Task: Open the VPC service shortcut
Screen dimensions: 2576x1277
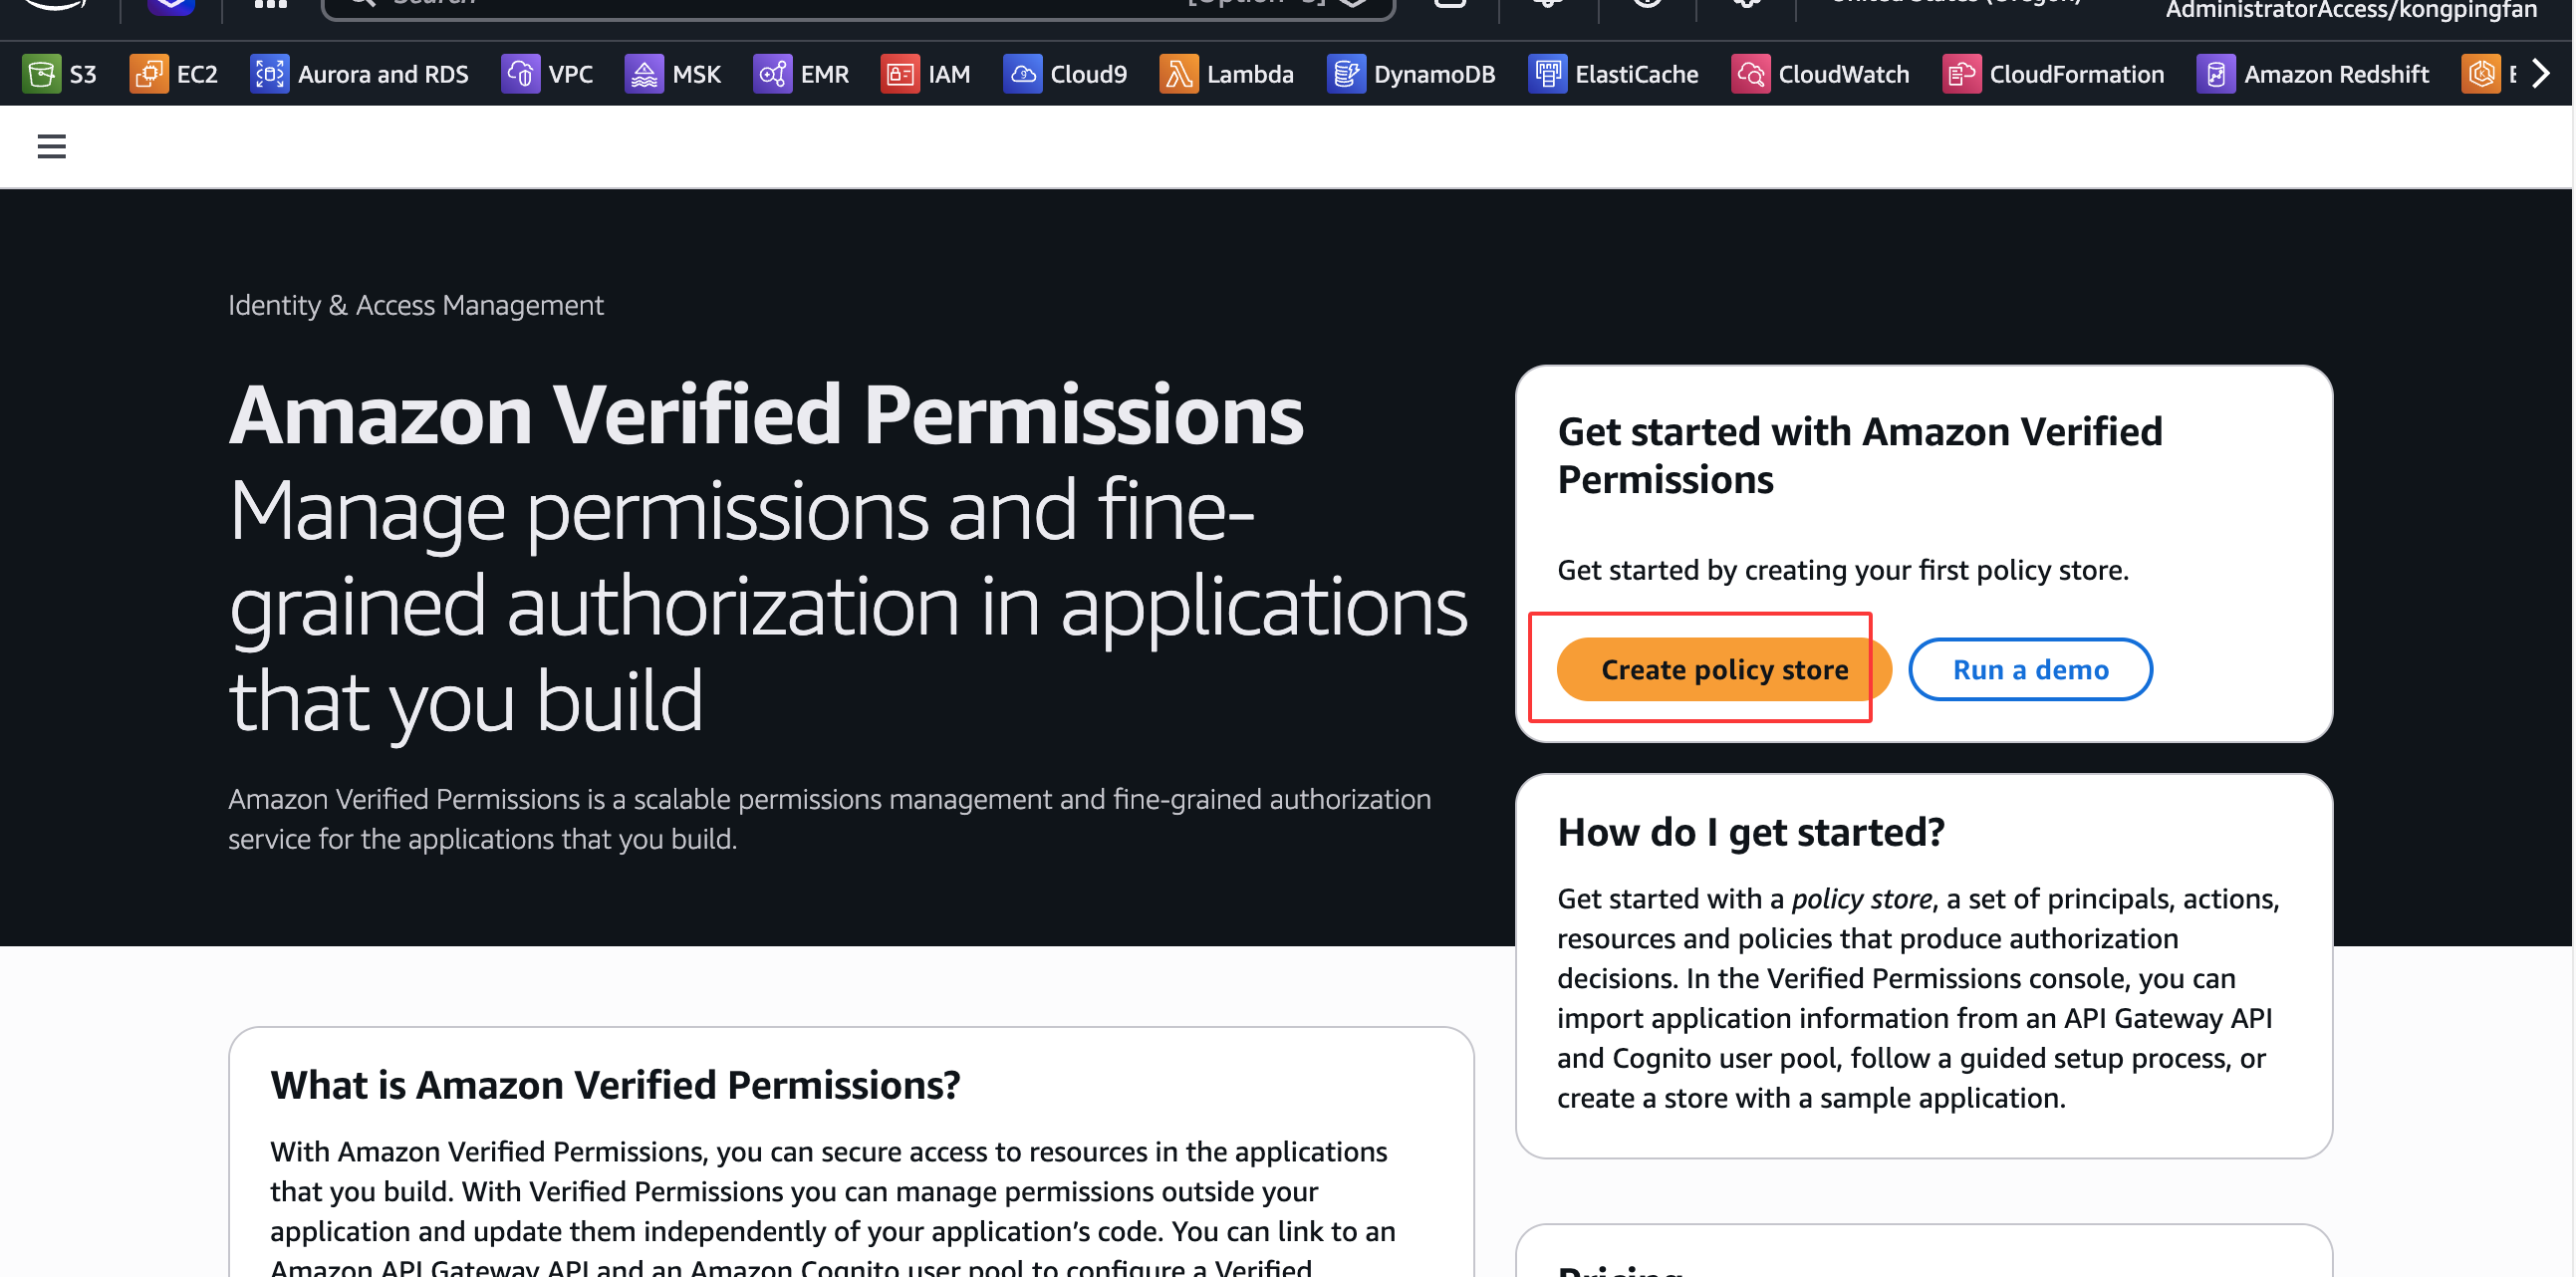Action: pyautogui.click(x=548, y=74)
